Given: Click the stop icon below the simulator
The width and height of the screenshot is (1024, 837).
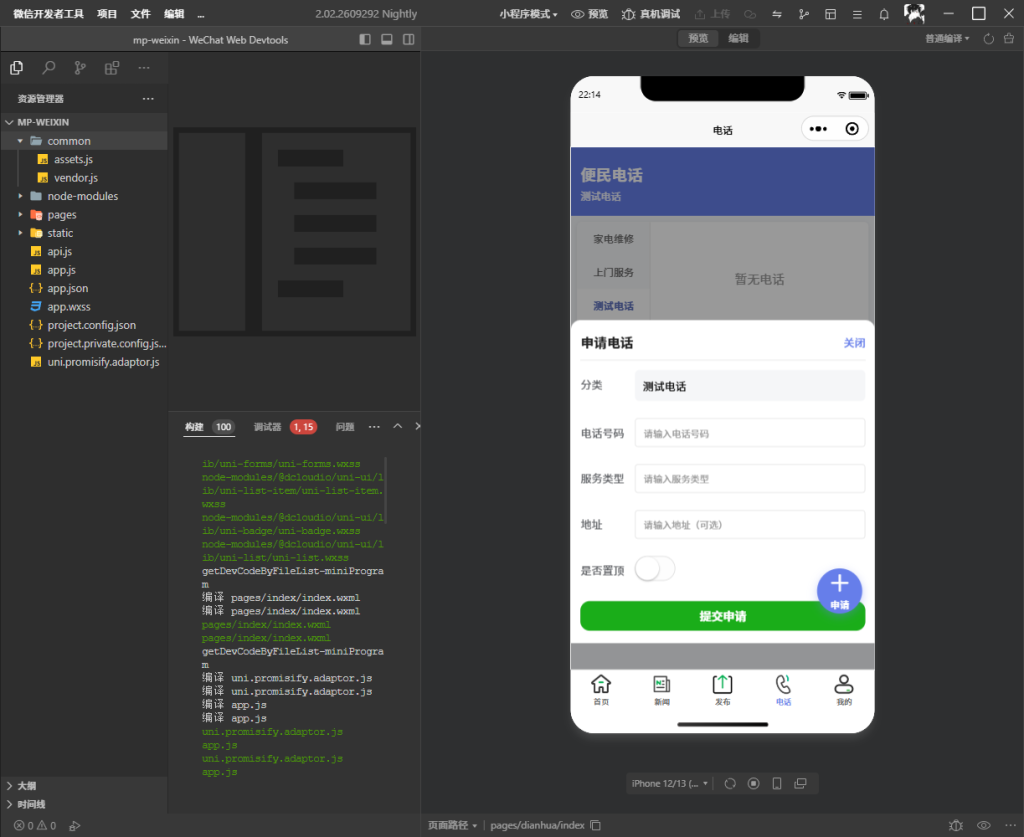Looking at the screenshot, I should [x=754, y=783].
